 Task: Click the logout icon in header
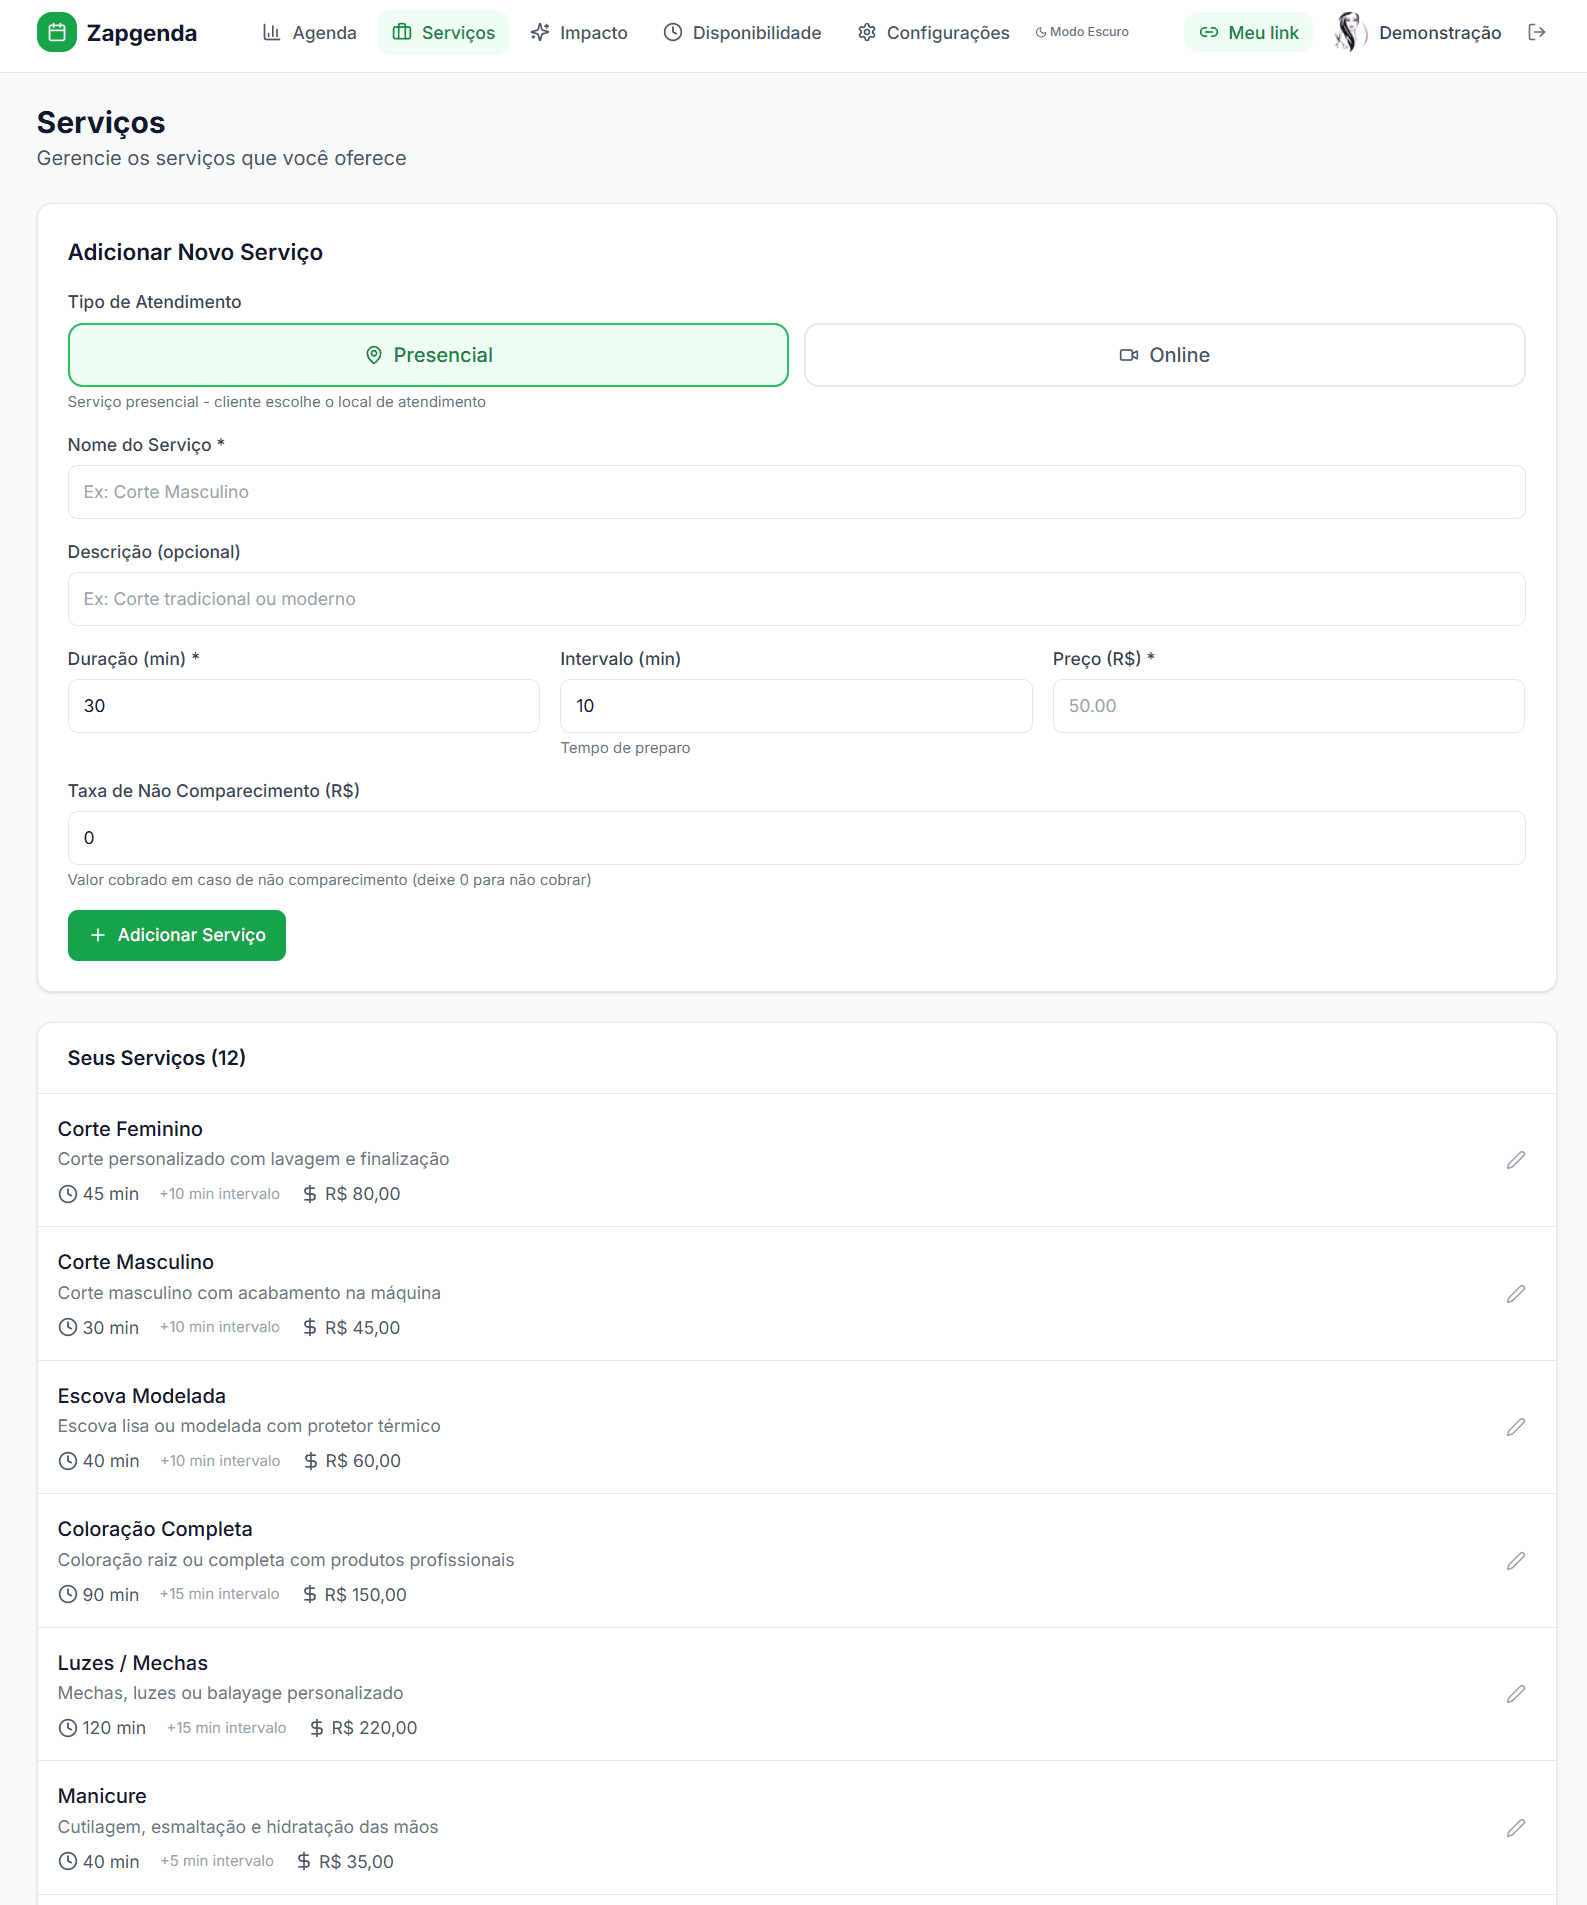click(1537, 32)
